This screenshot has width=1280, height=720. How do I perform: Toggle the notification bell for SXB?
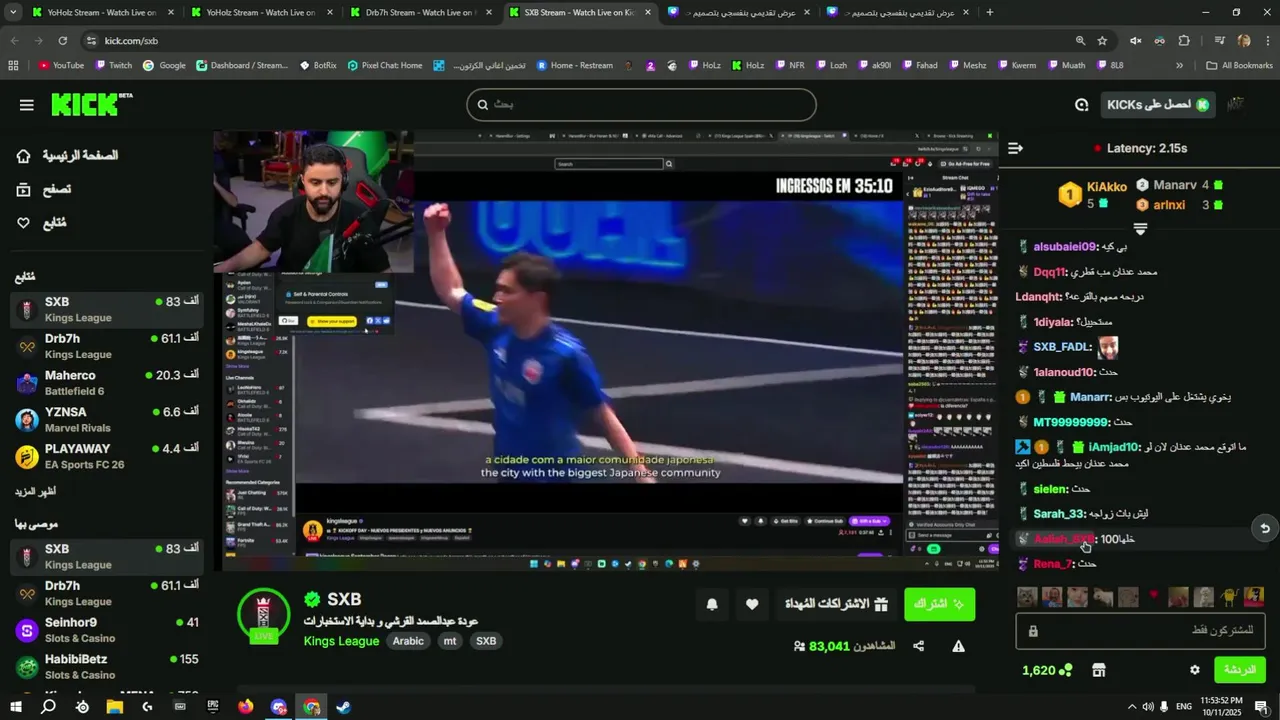click(712, 604)
